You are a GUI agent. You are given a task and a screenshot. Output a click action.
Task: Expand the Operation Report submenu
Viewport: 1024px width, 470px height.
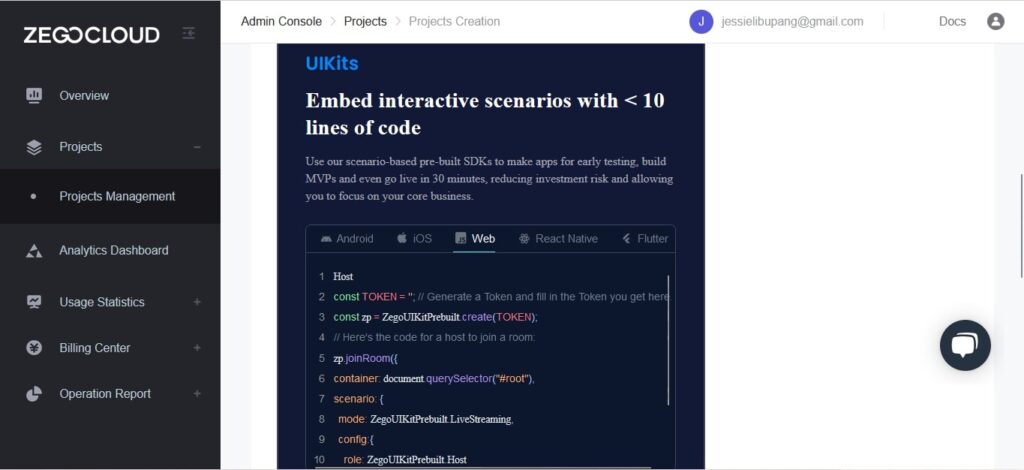point(197,394)
